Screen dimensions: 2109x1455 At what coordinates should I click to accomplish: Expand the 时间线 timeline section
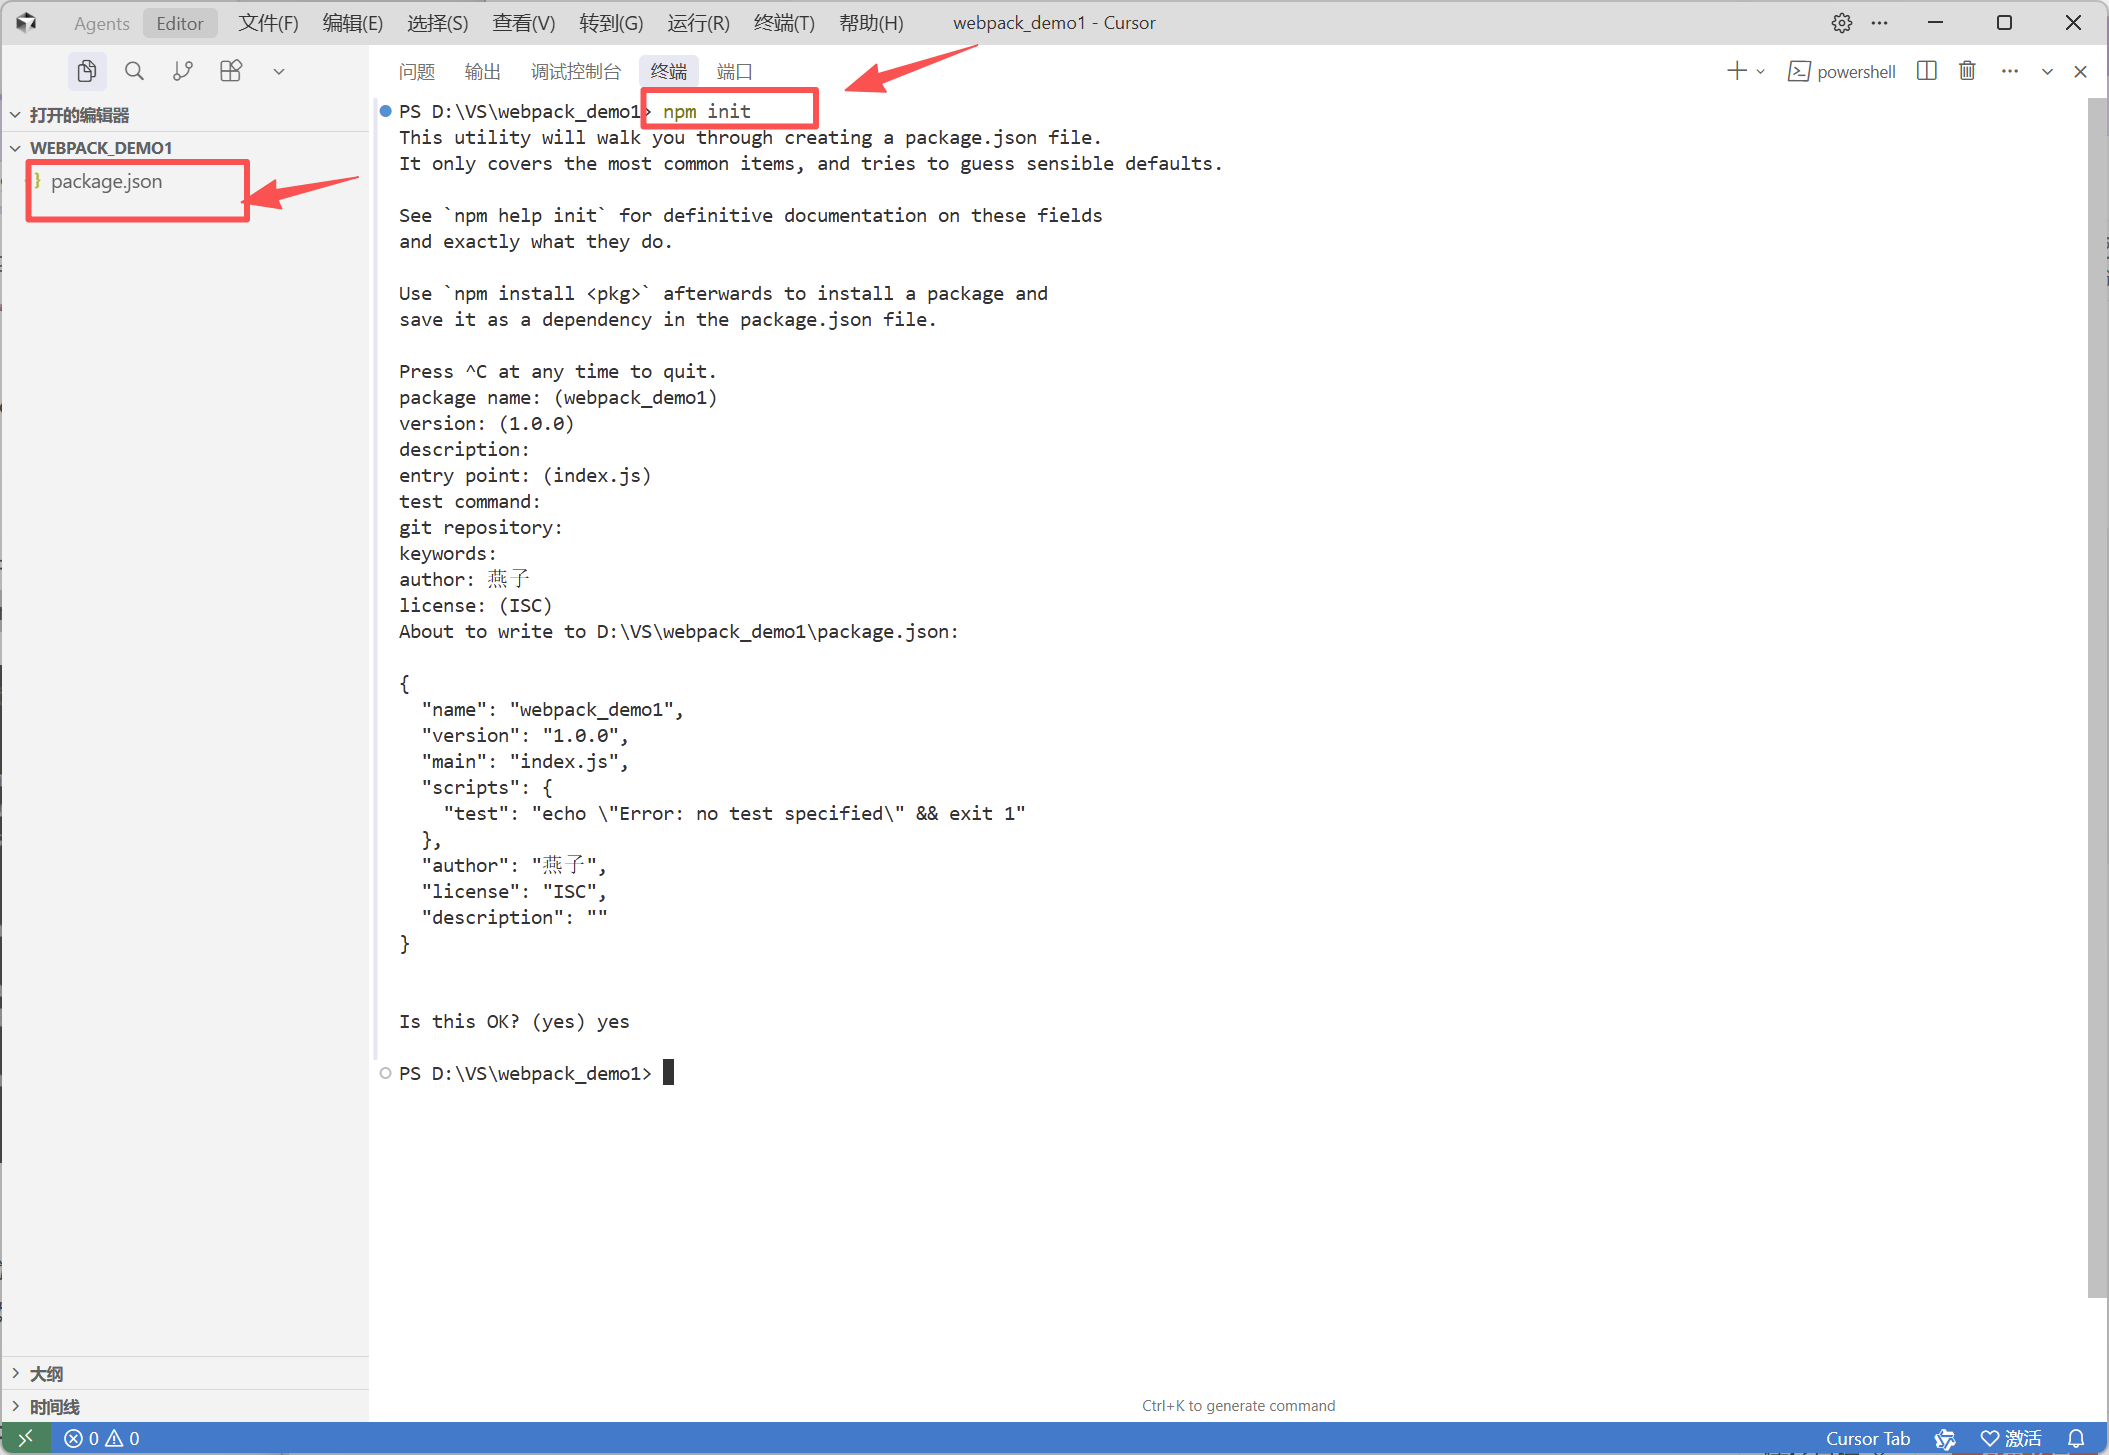54,1406
